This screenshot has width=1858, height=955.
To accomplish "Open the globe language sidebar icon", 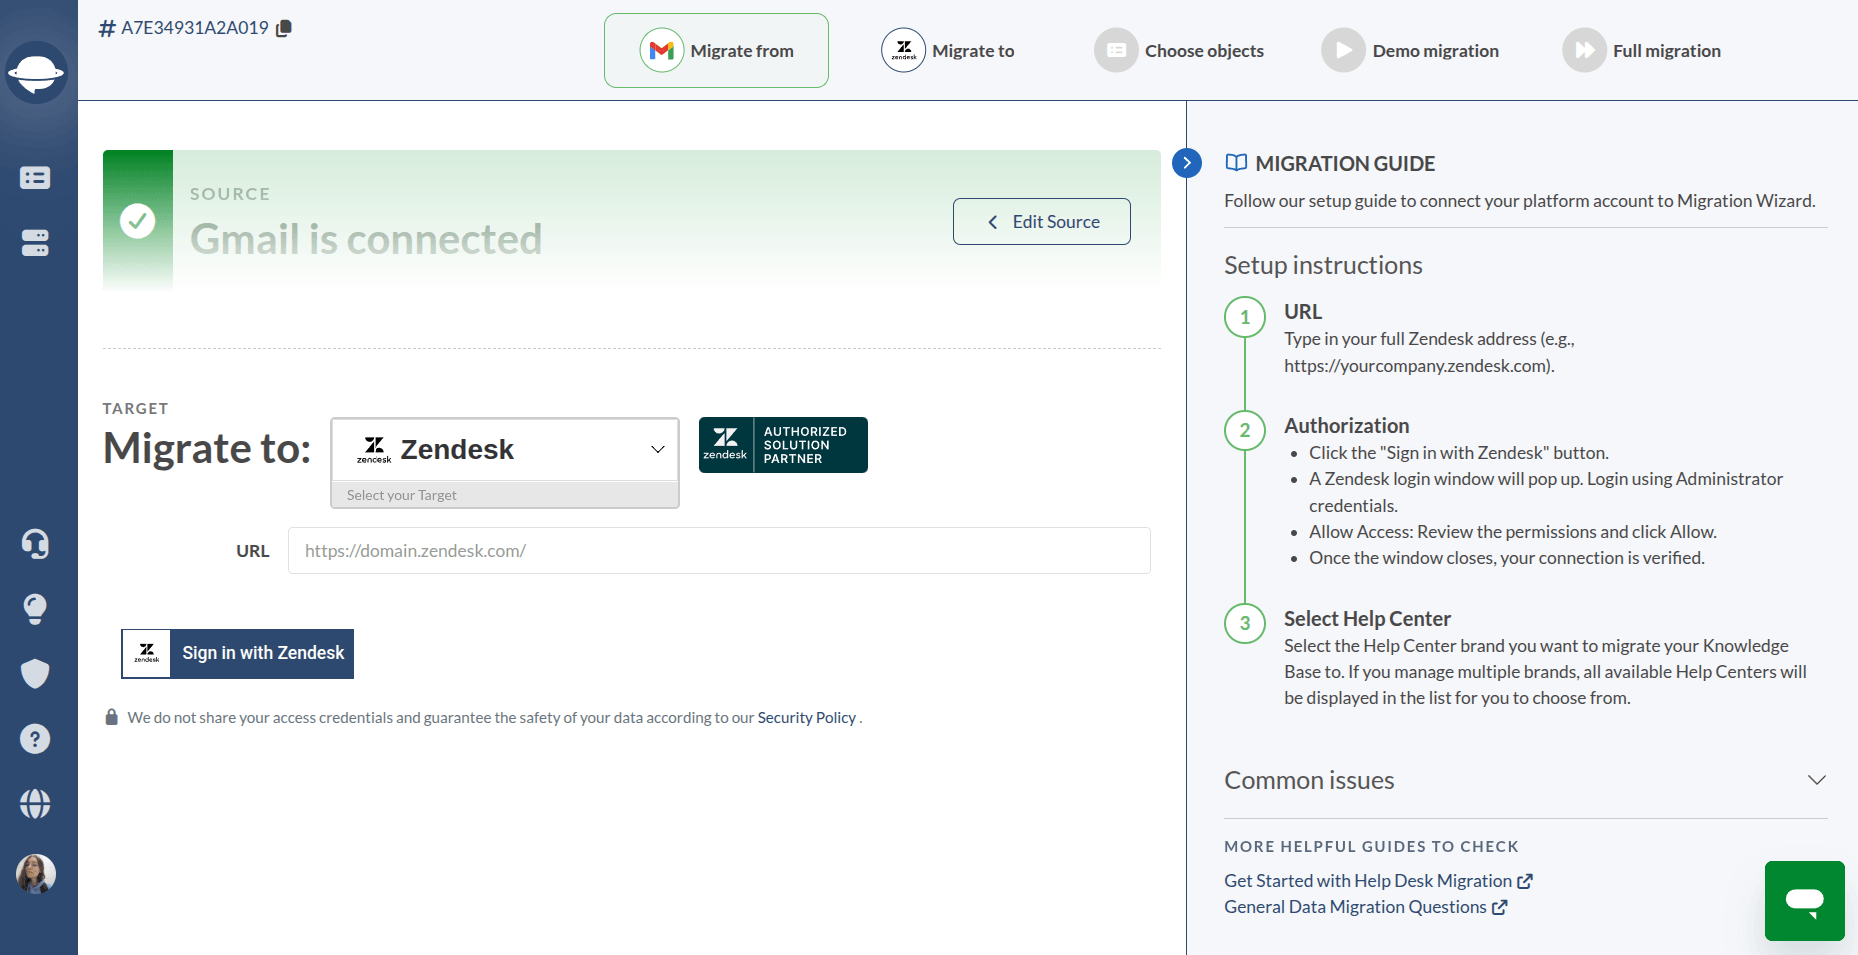I will pos(35,804).
